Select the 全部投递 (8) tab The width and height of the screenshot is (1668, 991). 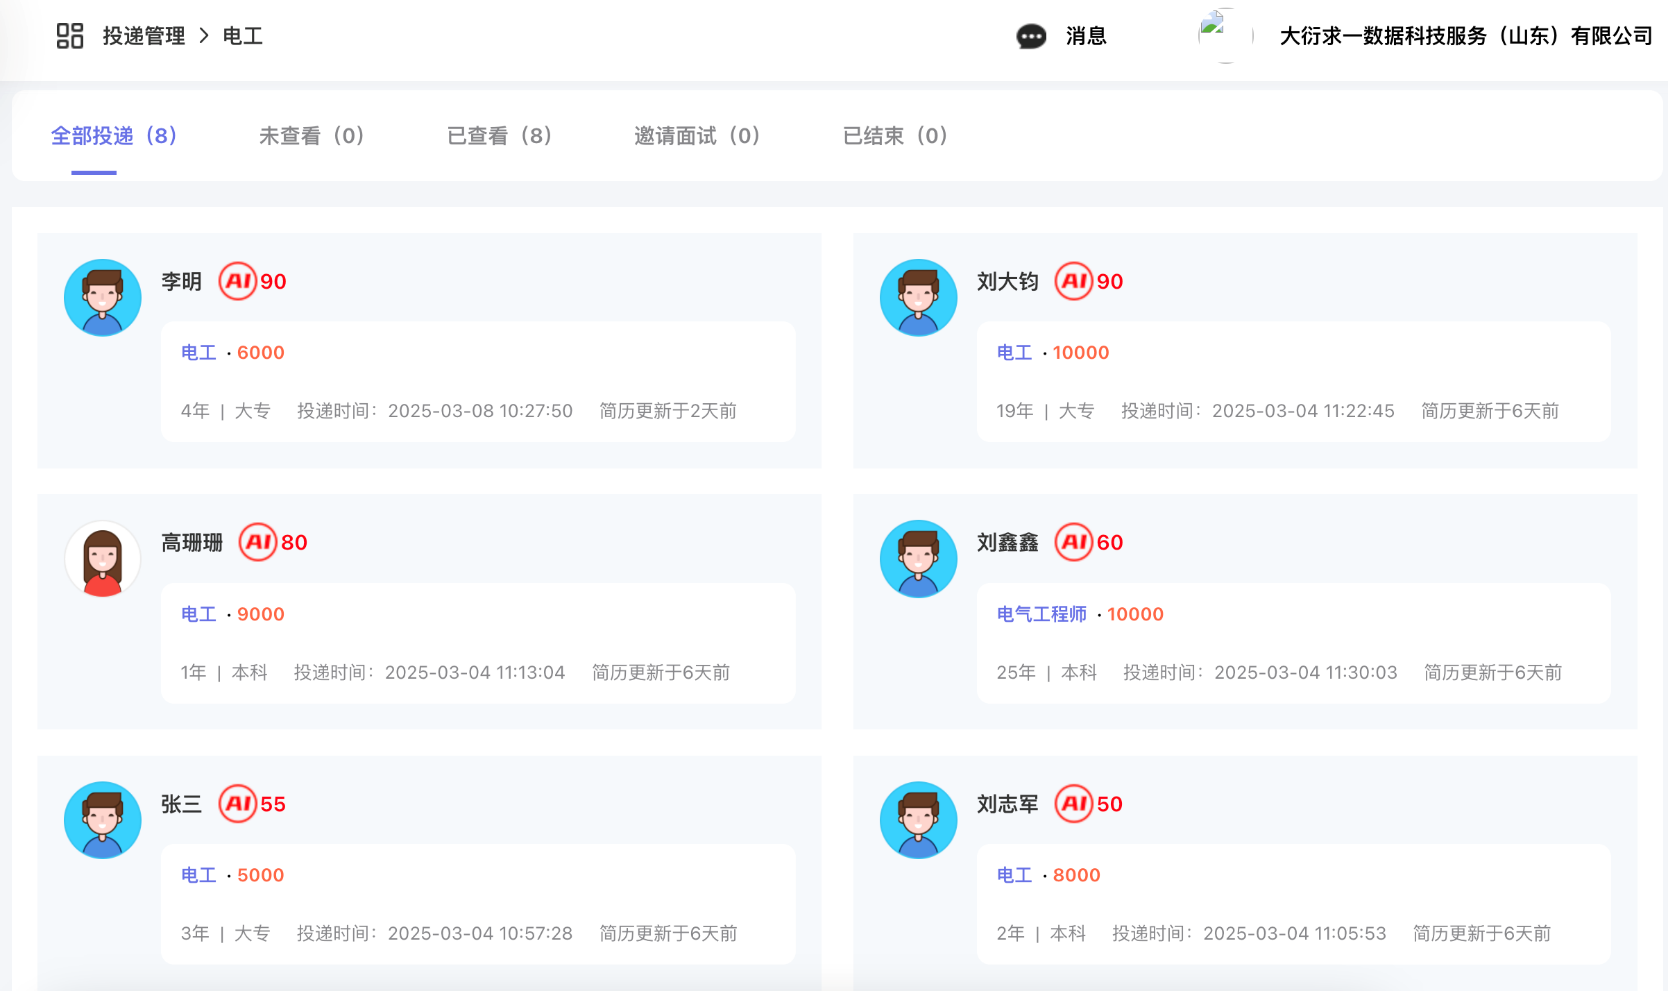pos(114,136)
